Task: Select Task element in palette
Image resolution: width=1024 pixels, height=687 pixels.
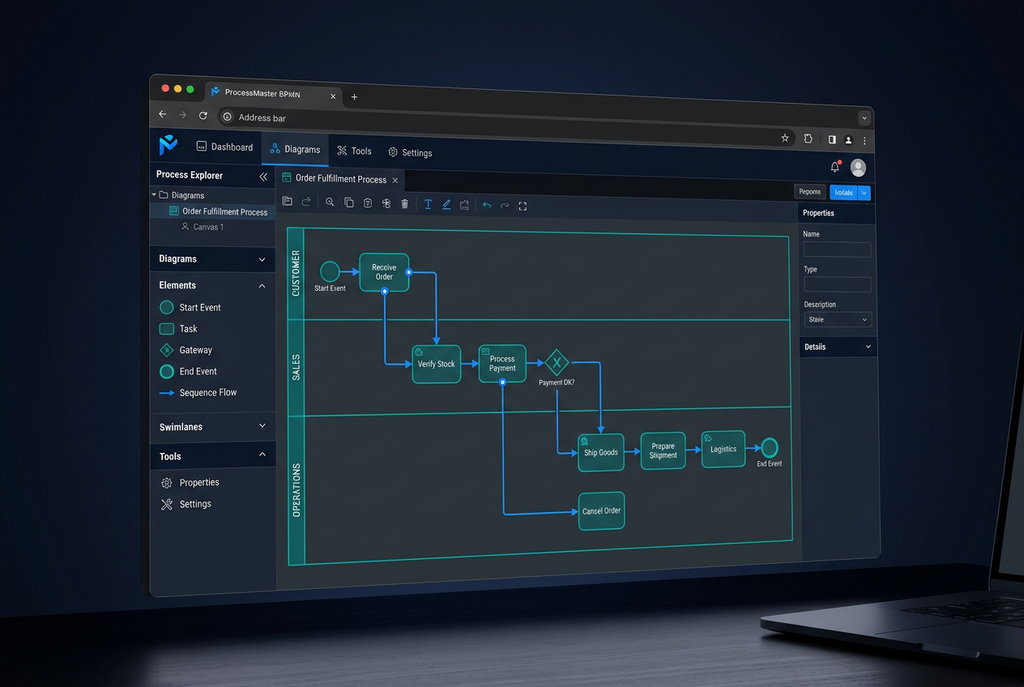Action: tap(178, 328)
